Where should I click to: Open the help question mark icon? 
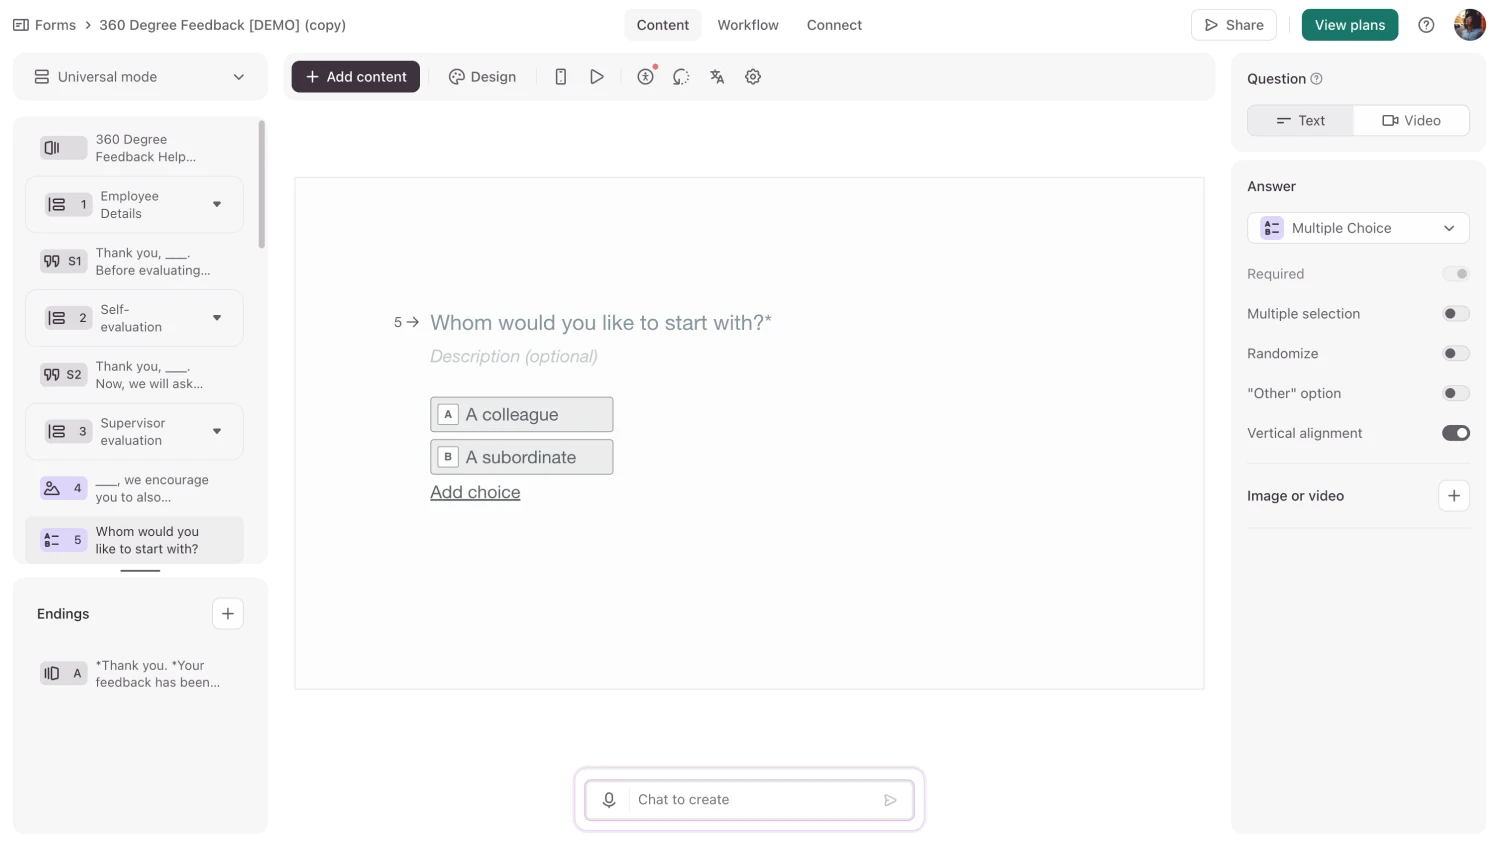[1426, 24]
